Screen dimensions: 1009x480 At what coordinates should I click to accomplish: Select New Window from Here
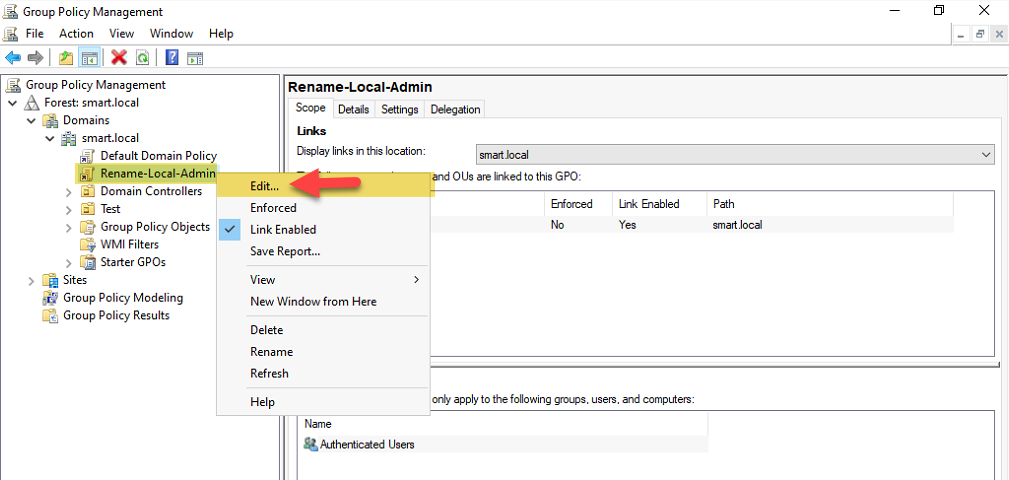(323, 302)
